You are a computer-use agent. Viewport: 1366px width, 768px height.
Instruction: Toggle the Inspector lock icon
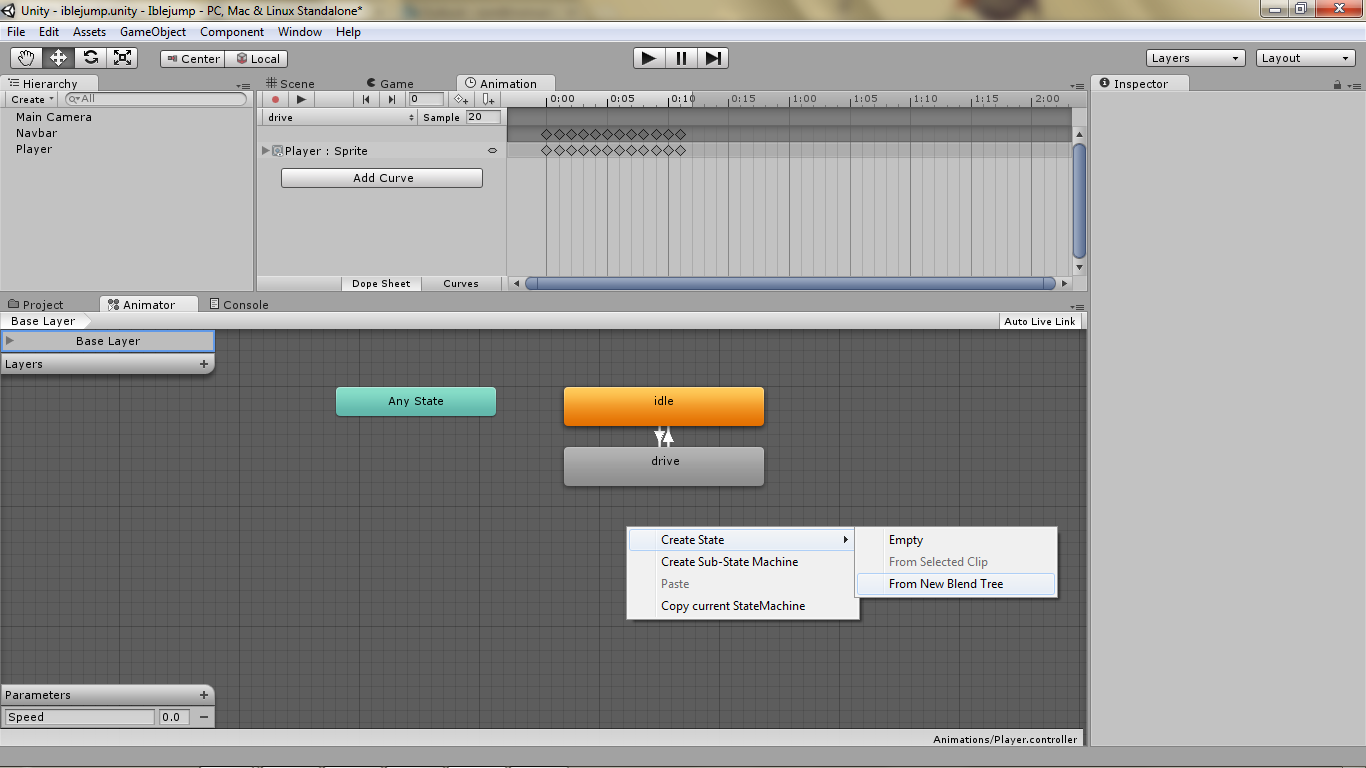pyautogui.click(x=1337, y=85)
